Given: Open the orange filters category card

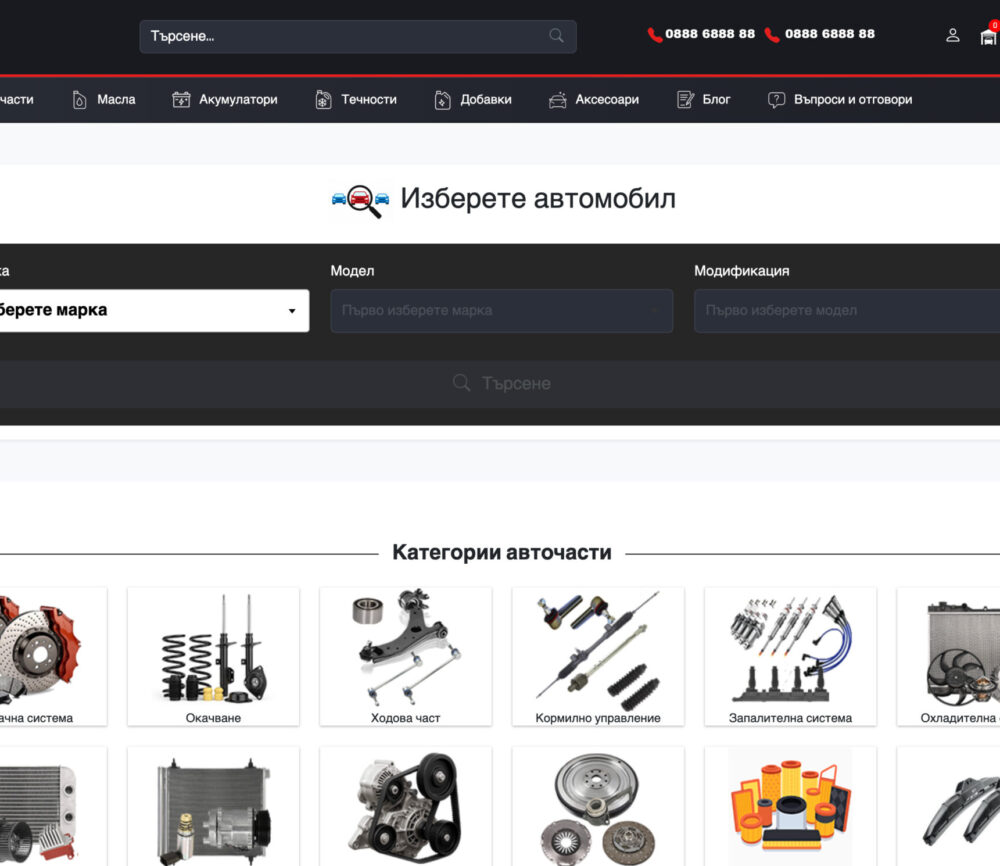Looking at the screenshot, I should coord(790,807).
